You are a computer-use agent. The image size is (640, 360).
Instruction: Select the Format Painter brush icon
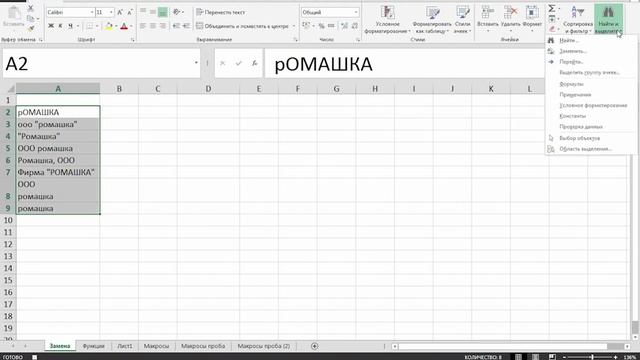pyautogui.click(x=31, y=29)
